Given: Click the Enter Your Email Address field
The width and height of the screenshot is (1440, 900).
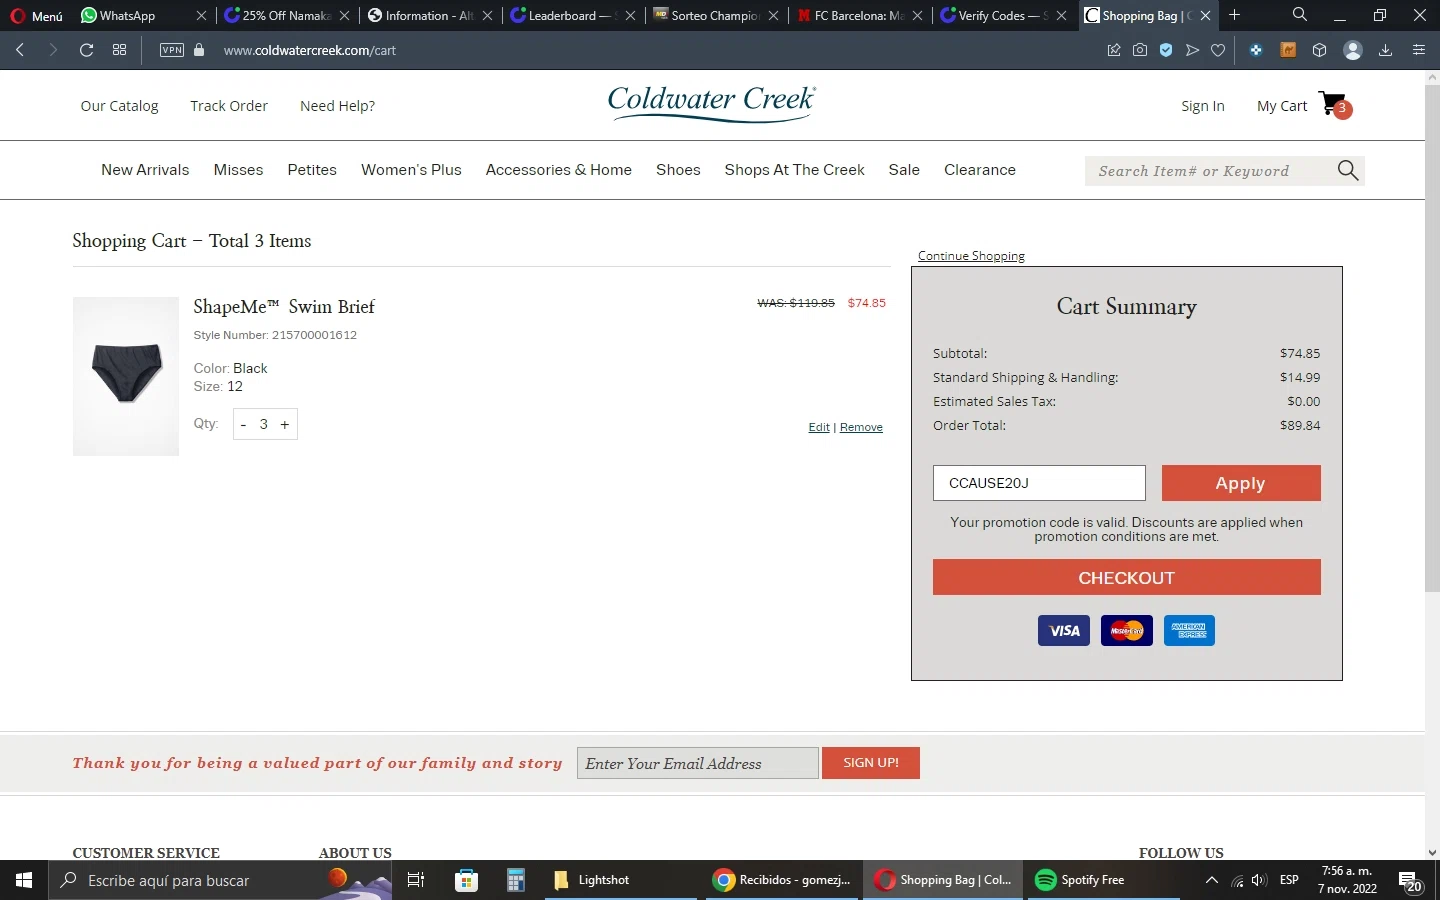Looking at the screenshot, I should coord(698,763).
